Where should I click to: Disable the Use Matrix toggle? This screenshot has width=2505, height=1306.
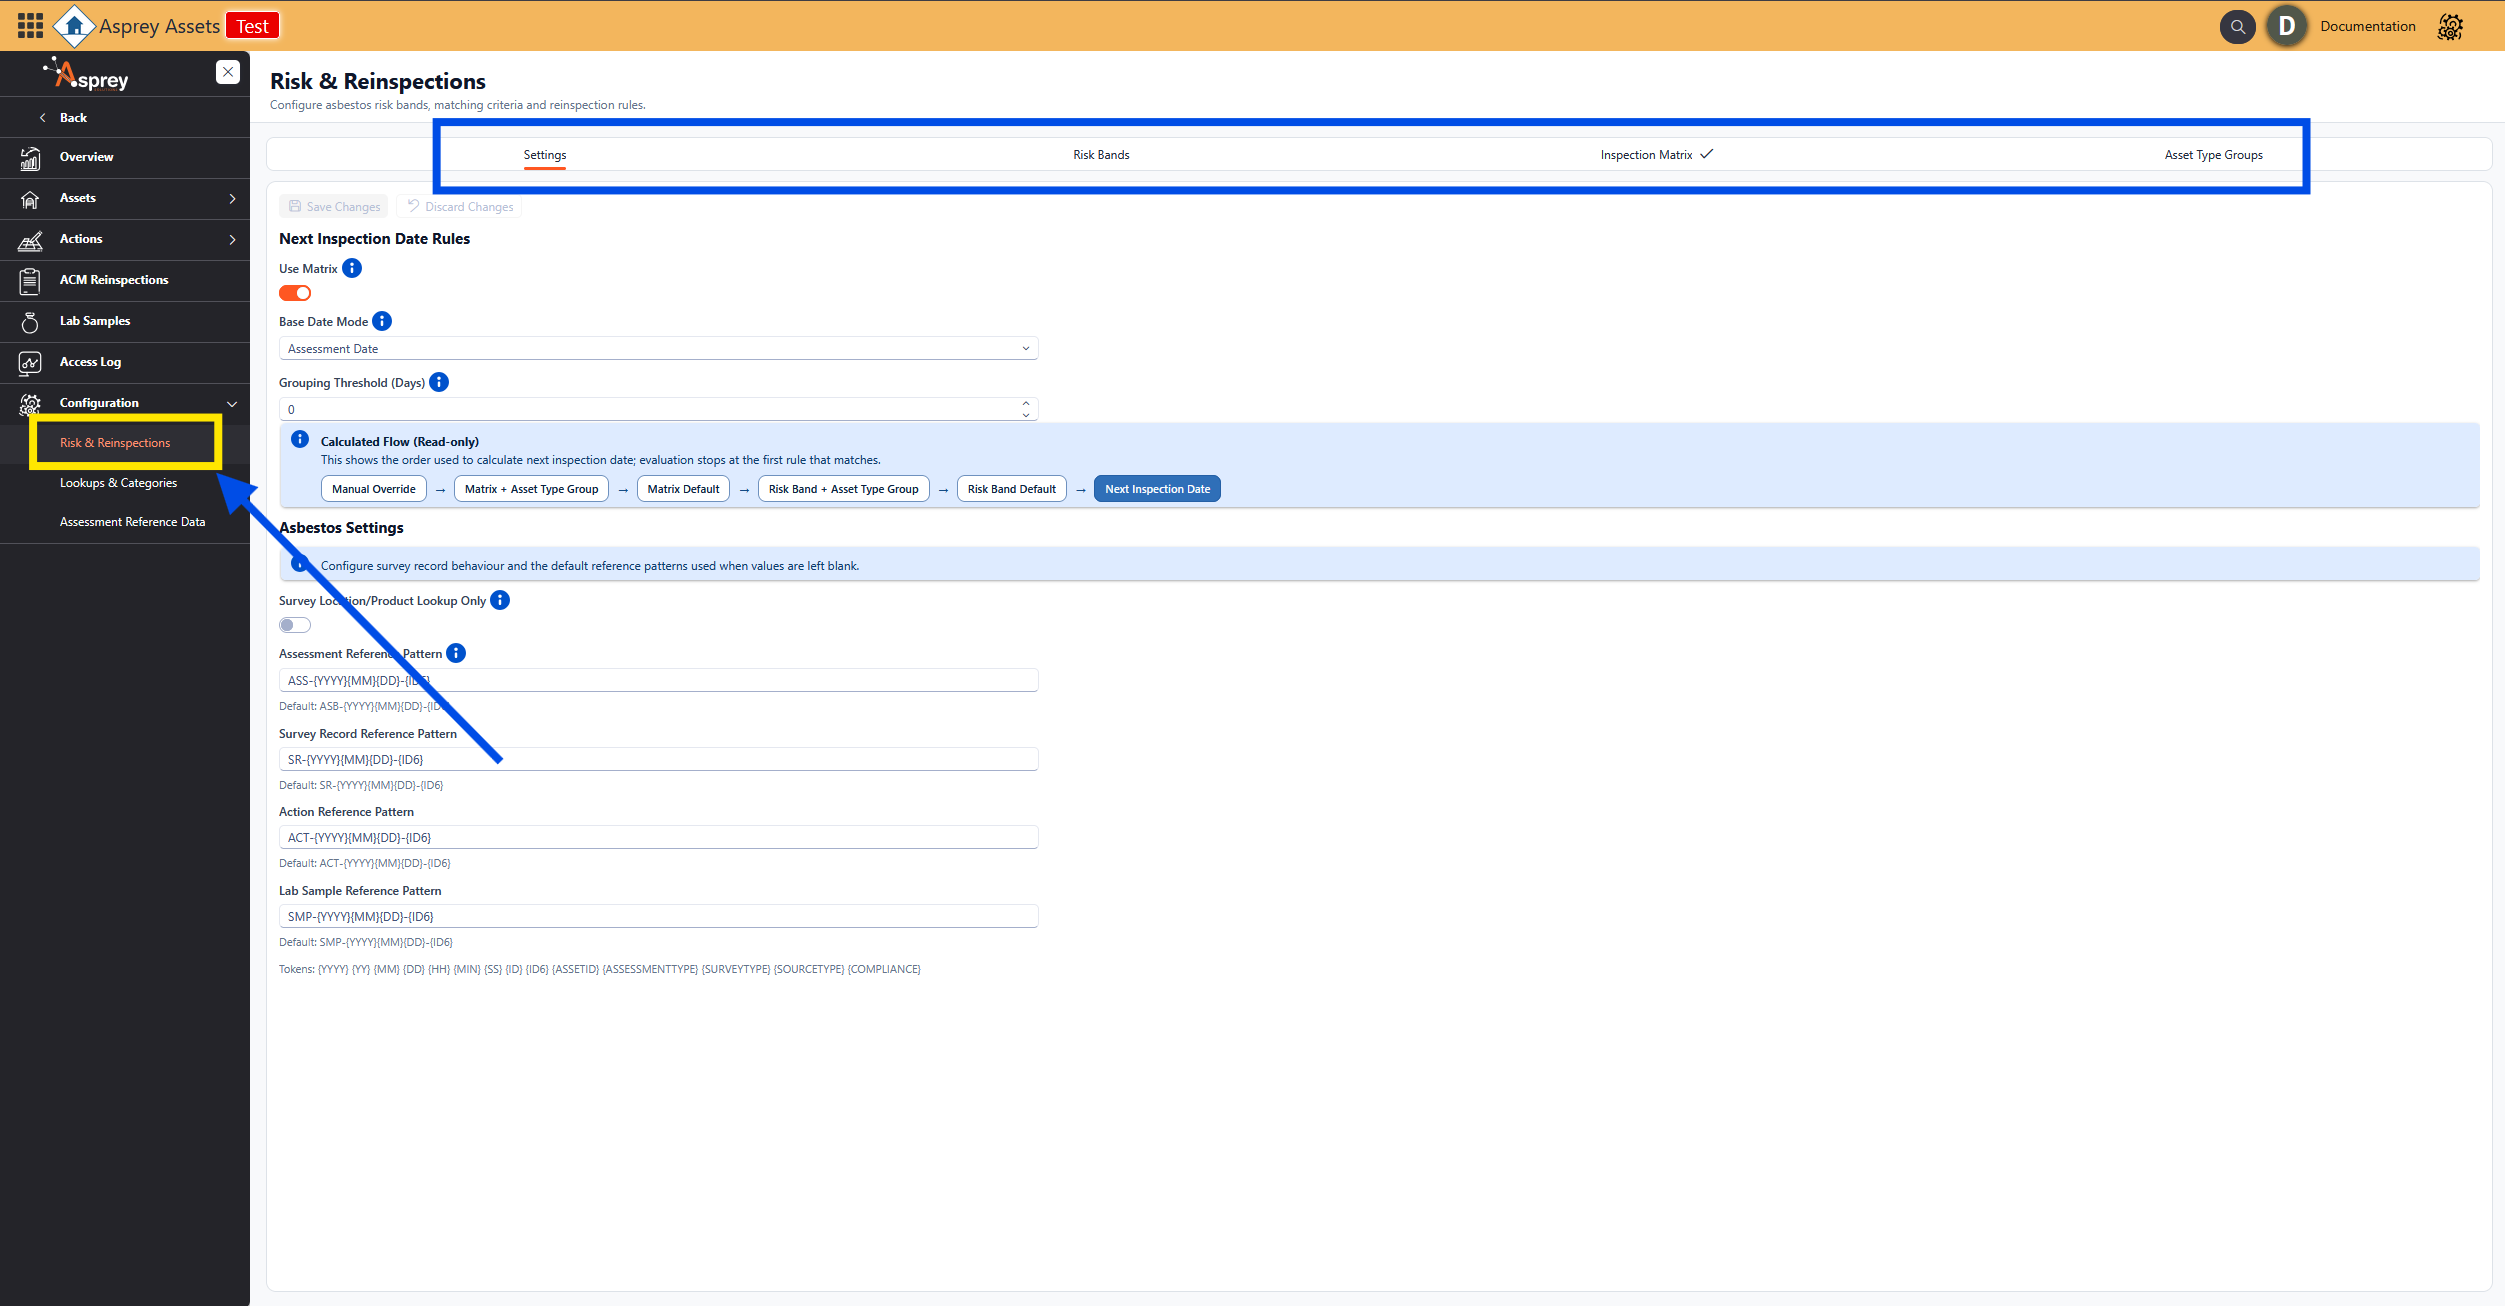click(x=295, y=293)
